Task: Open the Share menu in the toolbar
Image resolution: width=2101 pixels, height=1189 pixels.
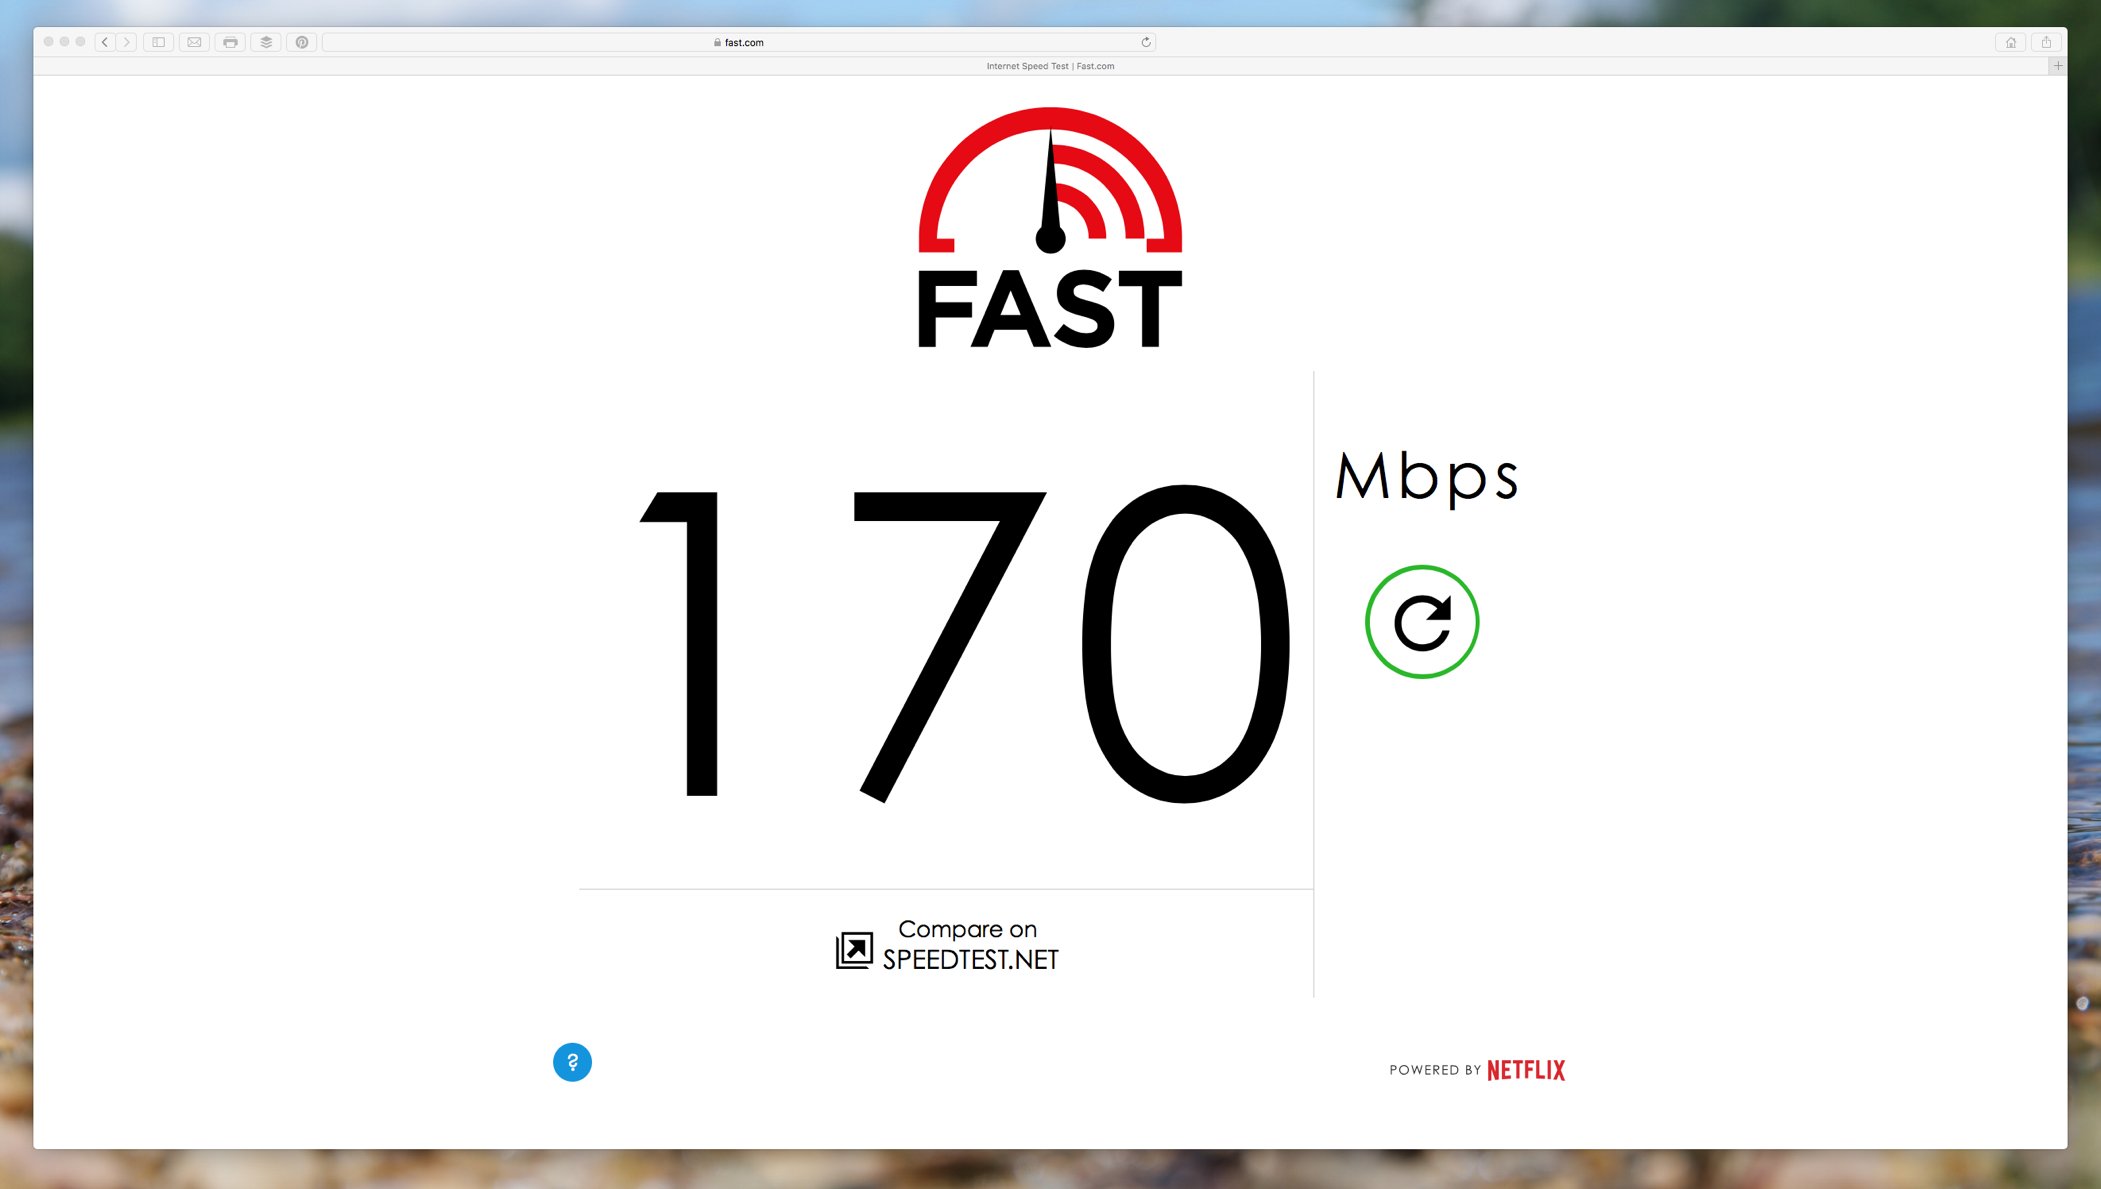Action: pyautogui.click(x=2046, y=42)
